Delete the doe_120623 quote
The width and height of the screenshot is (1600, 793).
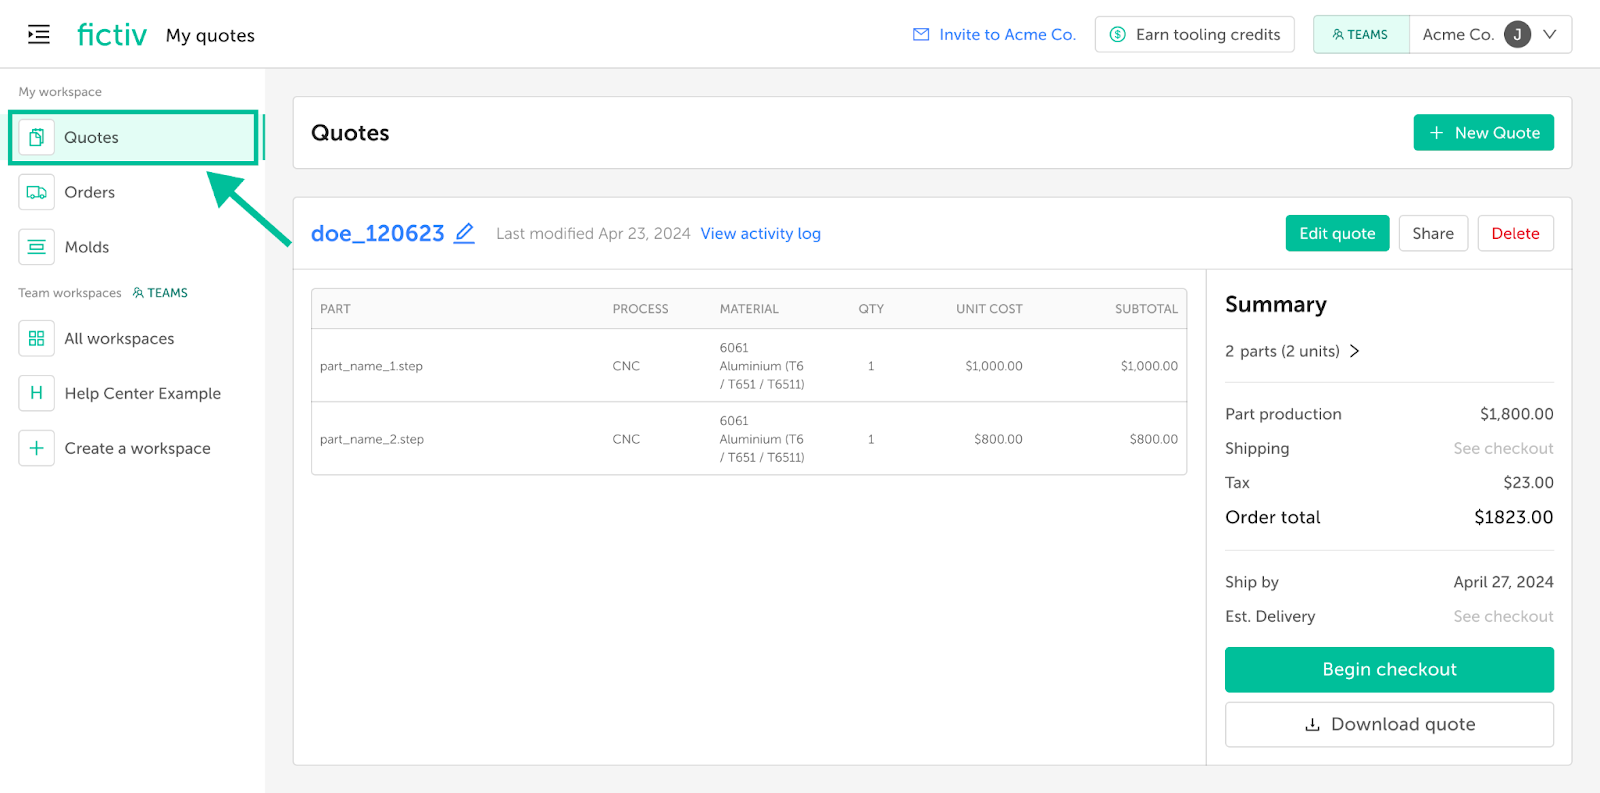coord(1516,233)
